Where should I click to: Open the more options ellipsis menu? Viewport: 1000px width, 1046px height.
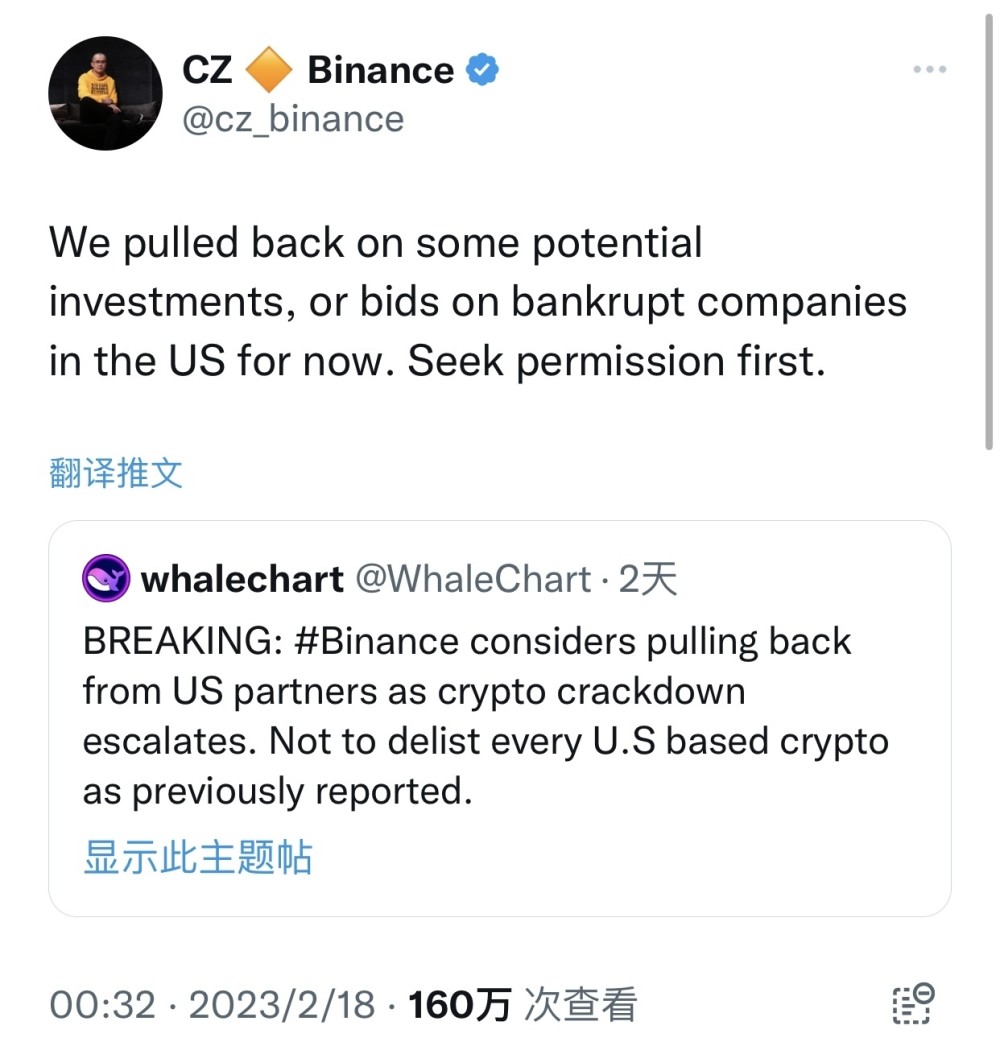coord(930,68)
